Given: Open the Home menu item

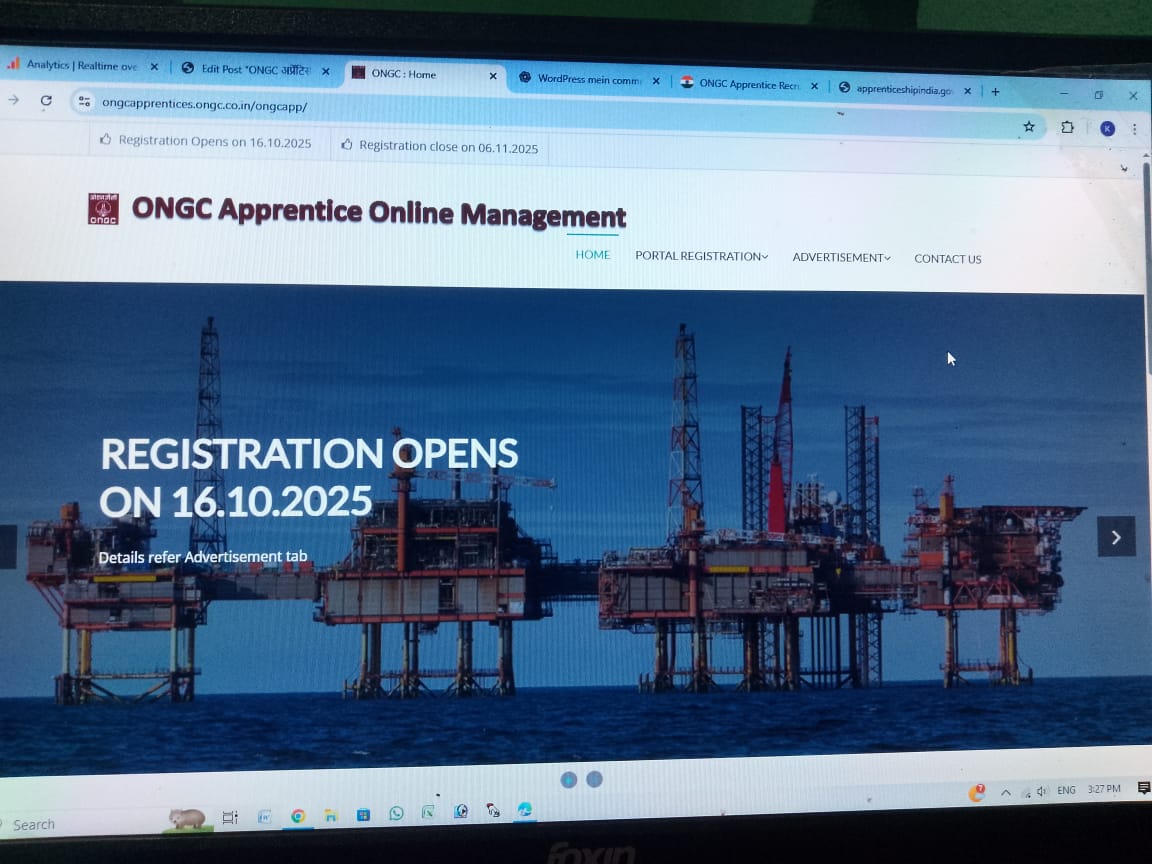Looking at the screenshot, I should (592, 255).
